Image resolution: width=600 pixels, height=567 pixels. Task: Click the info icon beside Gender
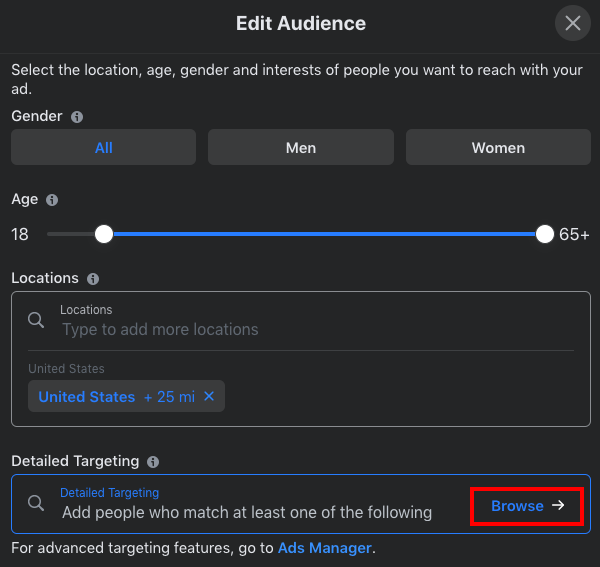pyautogui.click(x=77, y=117)
